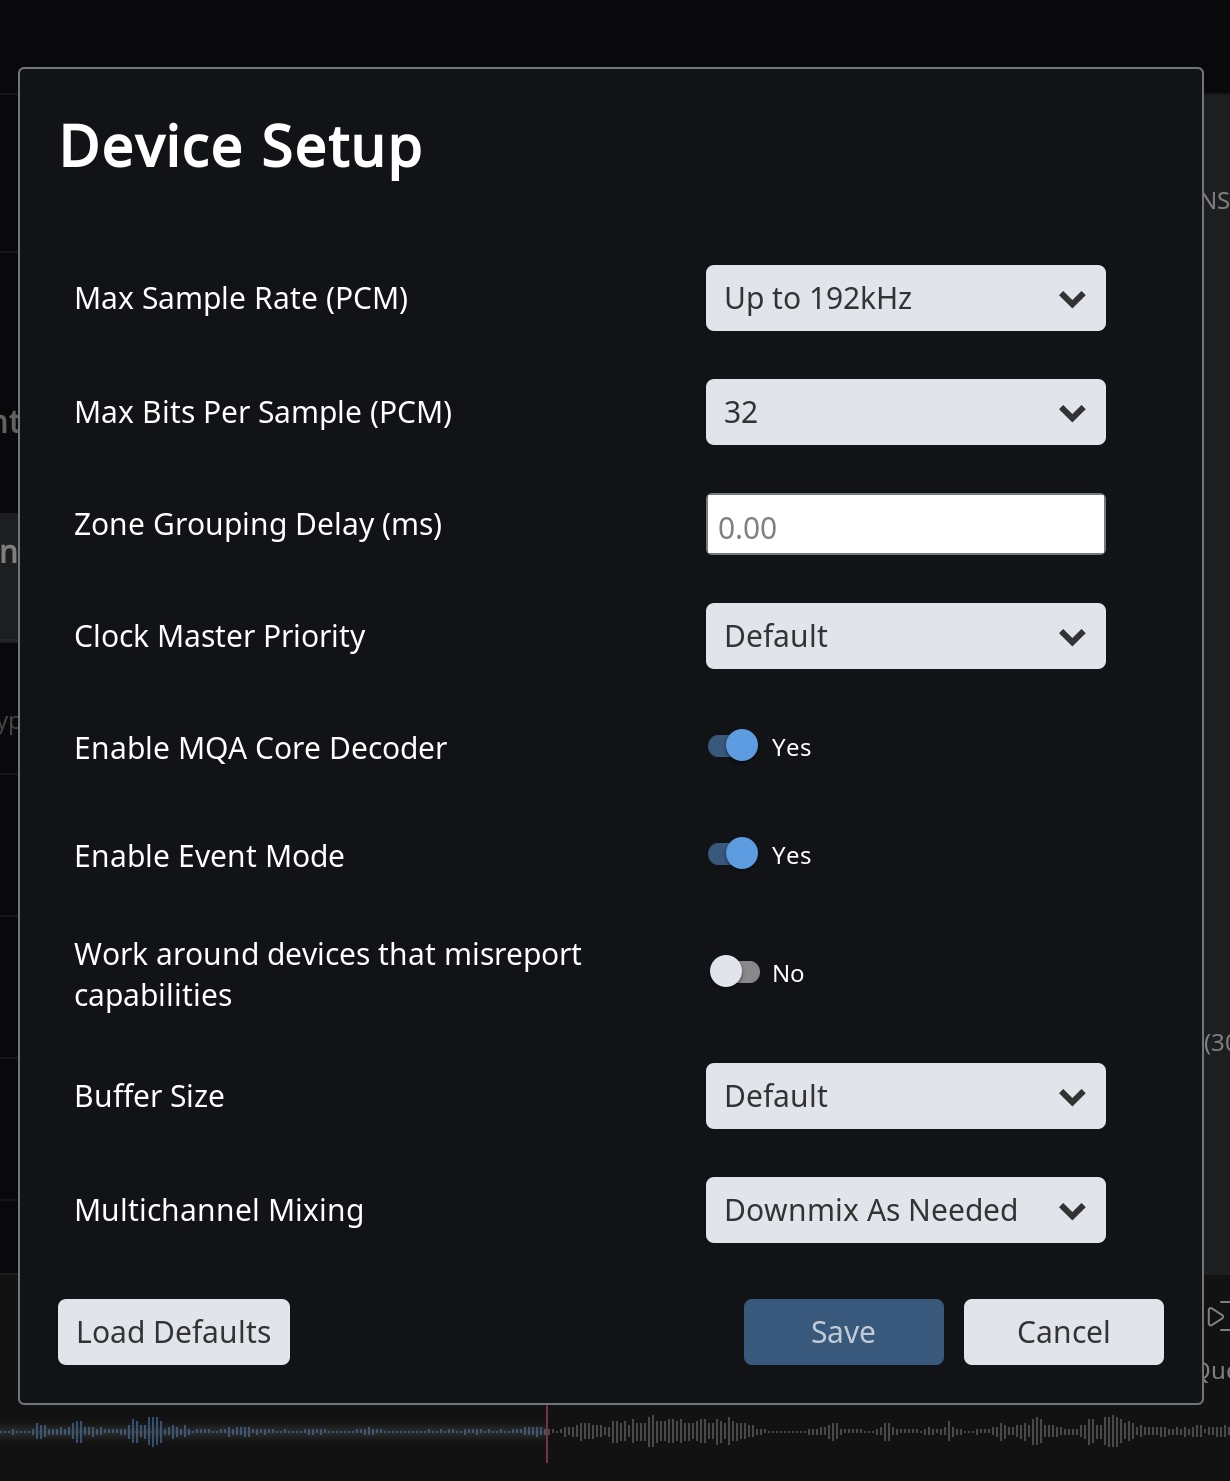Click the Zone Grouping Delay input field

pos(906,524)
